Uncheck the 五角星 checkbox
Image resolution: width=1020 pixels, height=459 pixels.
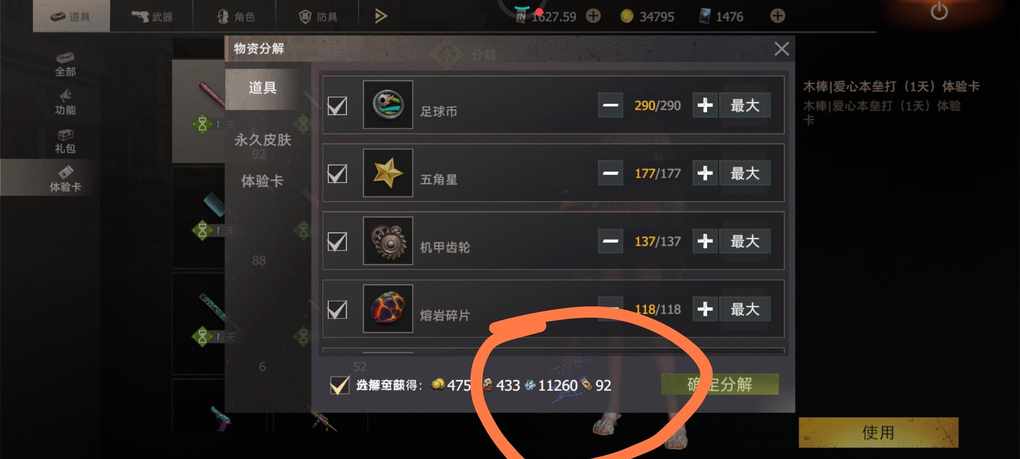(337, 174)
